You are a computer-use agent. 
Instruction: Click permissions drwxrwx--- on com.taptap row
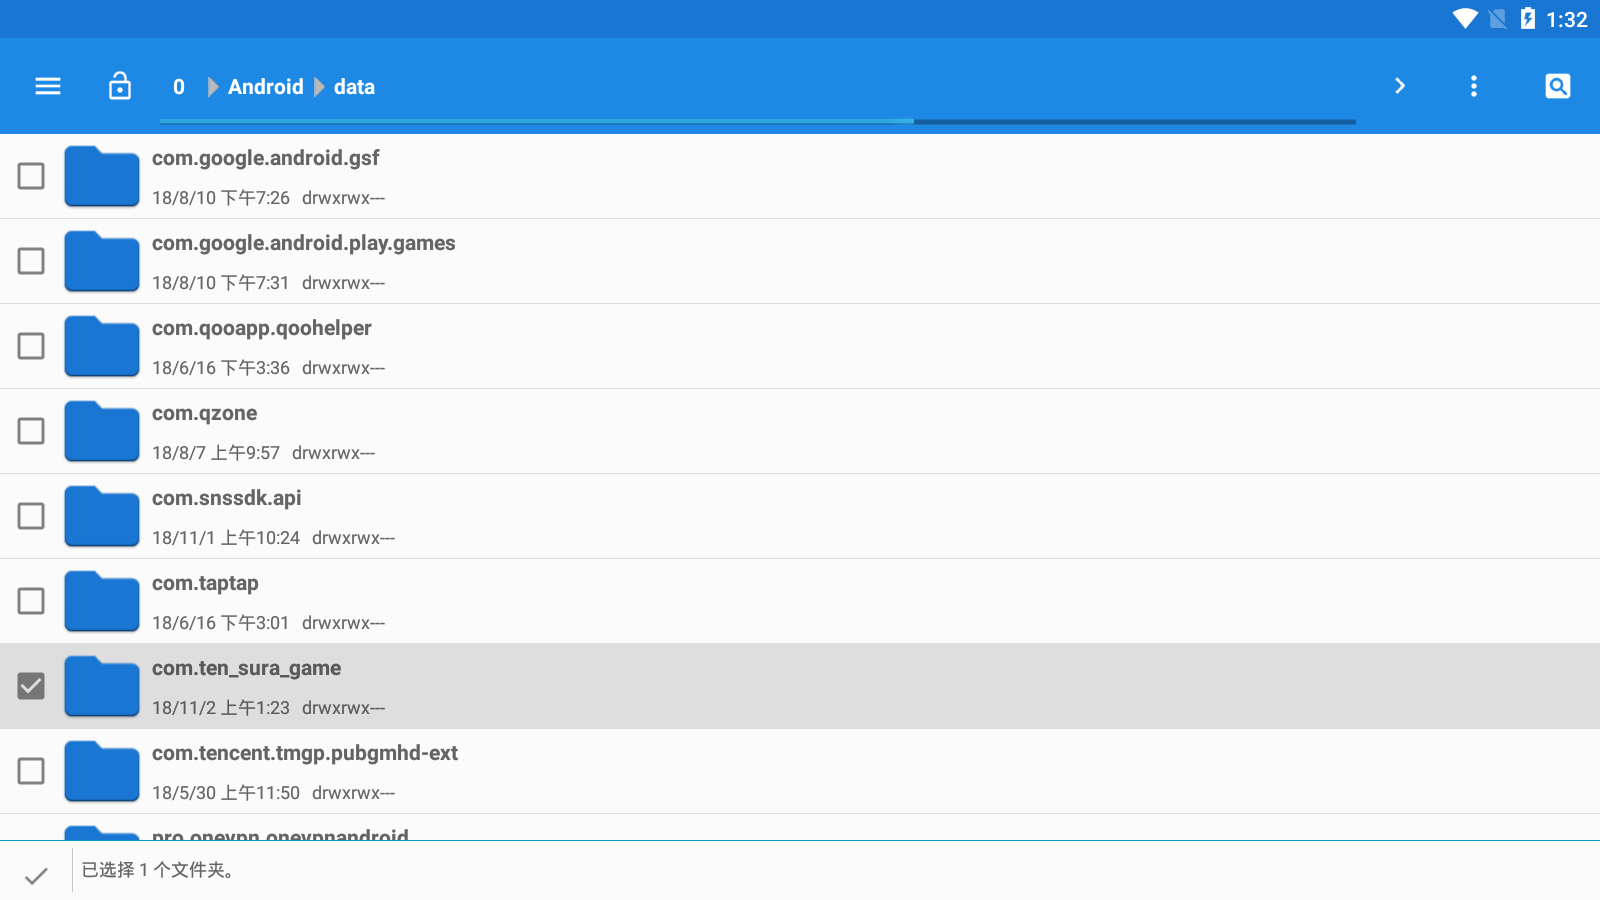pos(344,623)
